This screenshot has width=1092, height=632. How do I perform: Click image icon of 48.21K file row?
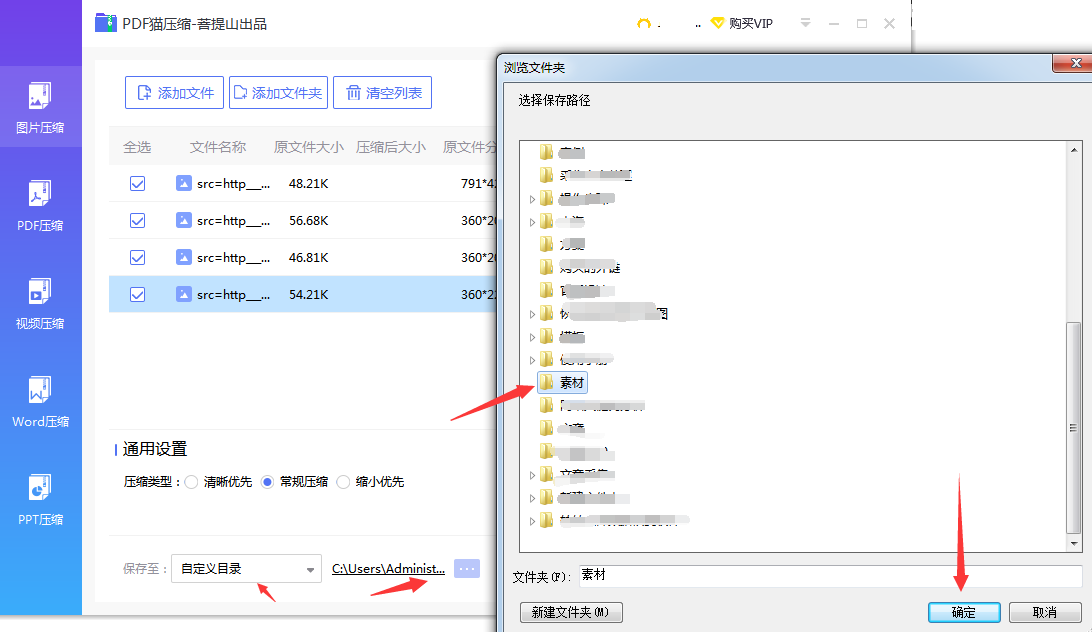[x=183, y=183]
